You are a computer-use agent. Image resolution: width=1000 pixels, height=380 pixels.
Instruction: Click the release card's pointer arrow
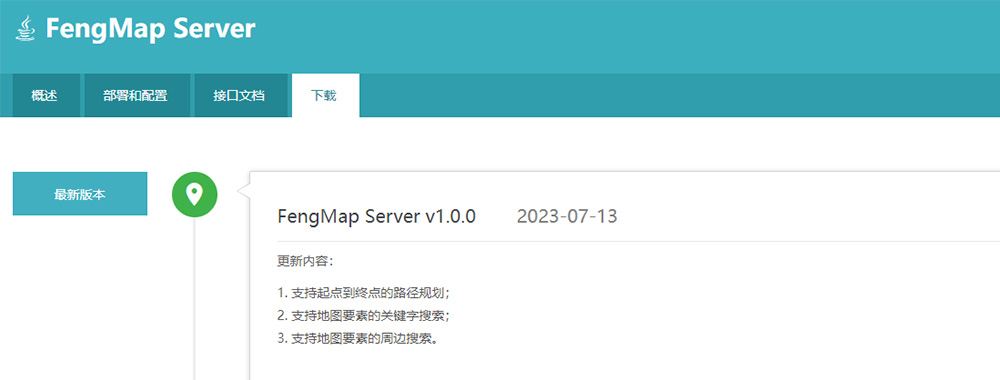pyautogui.click(x=243, y=191)
